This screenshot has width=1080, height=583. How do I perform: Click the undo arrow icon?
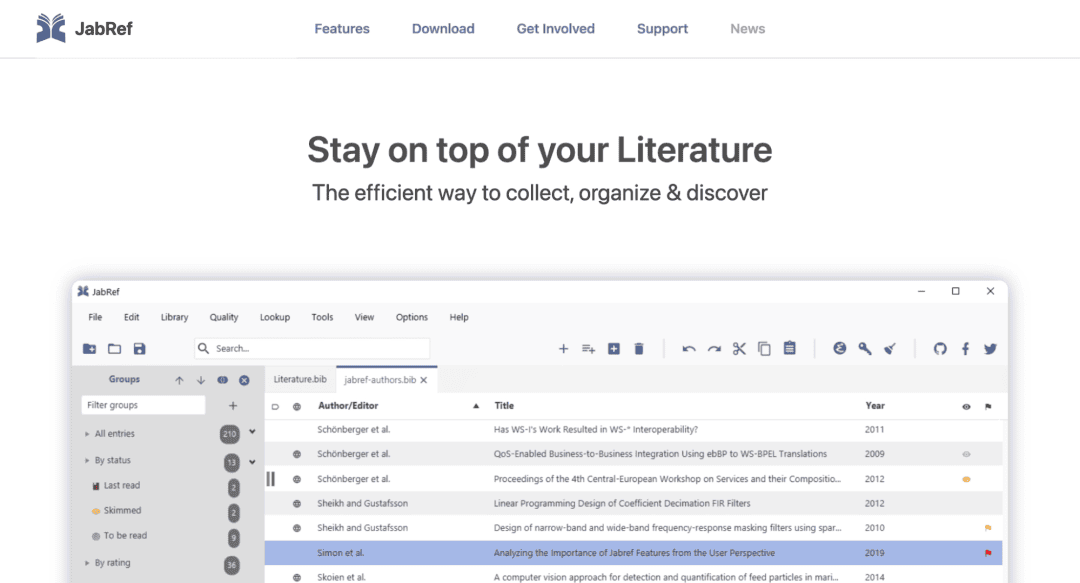689,349
